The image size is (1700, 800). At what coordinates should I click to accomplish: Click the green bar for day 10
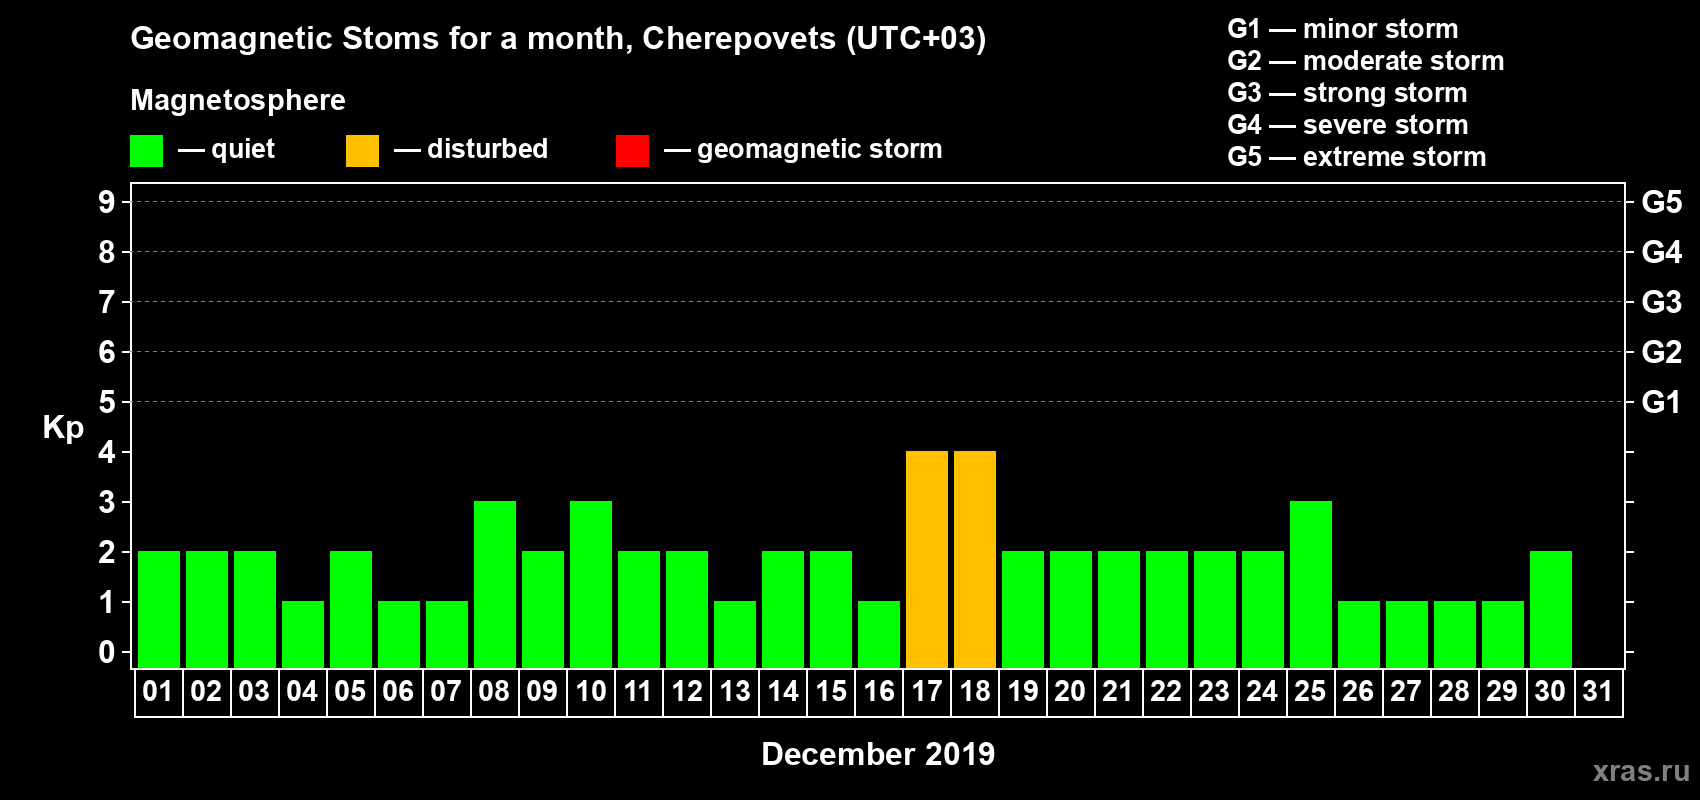(x=591, y=584)
